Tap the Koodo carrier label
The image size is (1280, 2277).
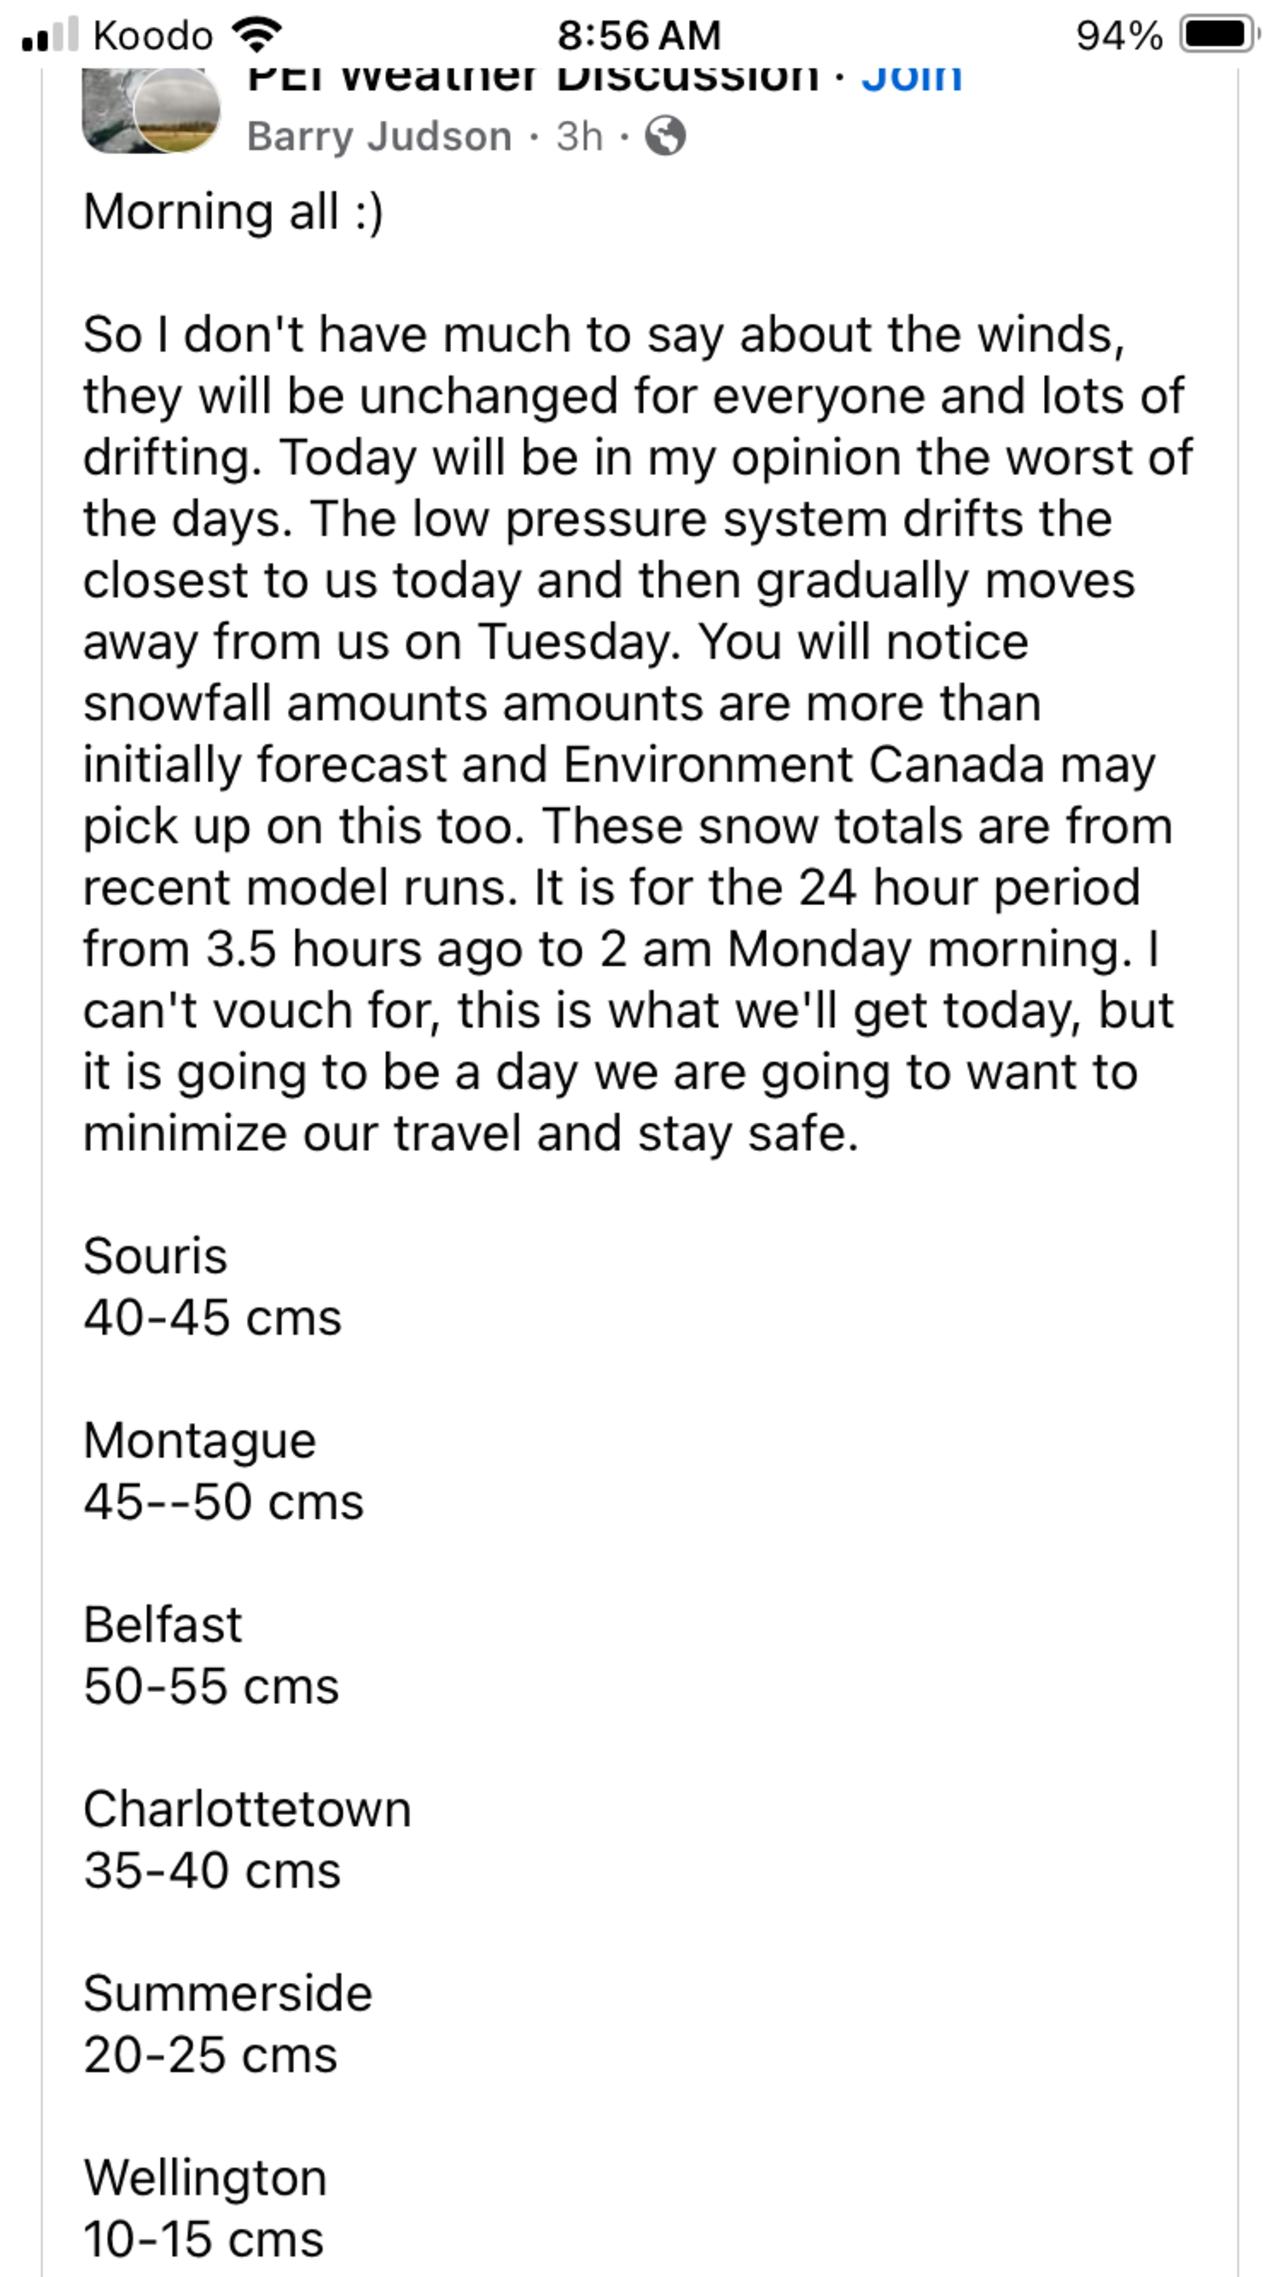(x=153, y=36)
